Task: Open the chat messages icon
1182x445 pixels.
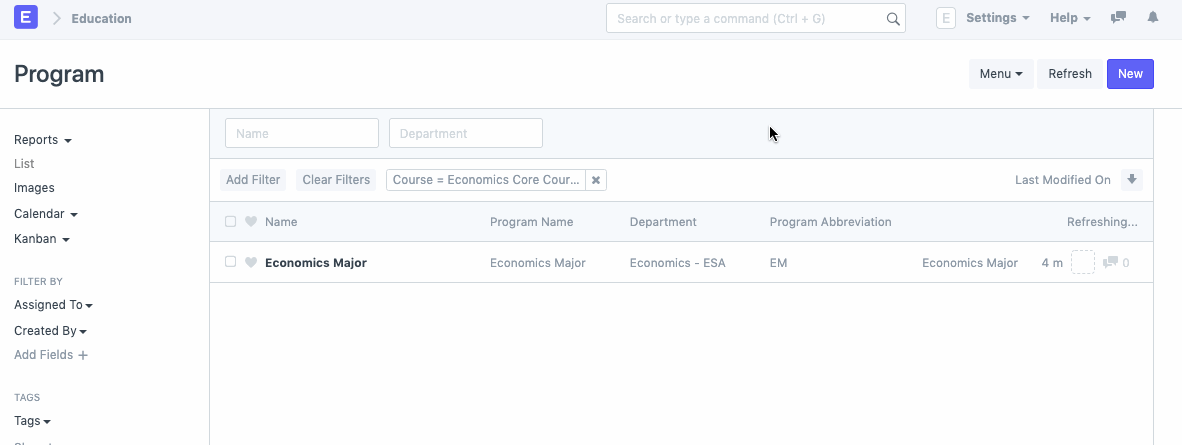Action: [x=1119, y=18]
